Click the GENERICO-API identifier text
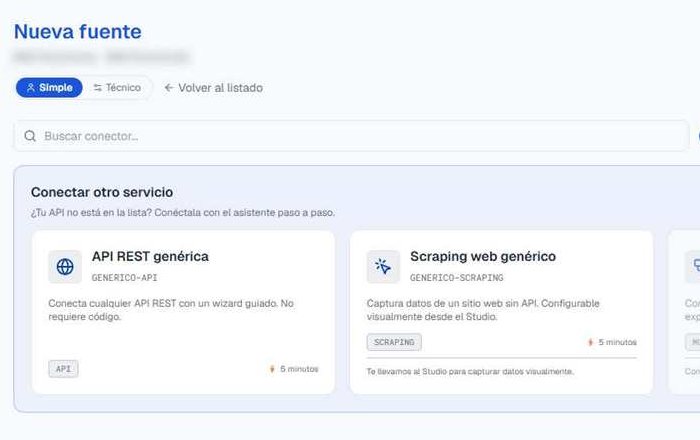The height and width of the screenshot is (440, 700). coord(125,278)
